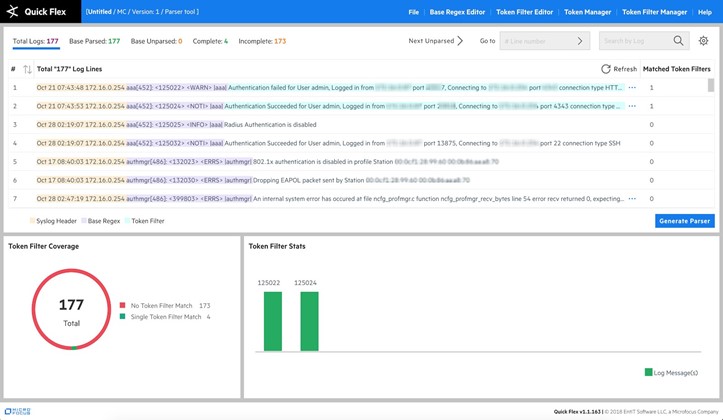Open Token Filter Editor
The width and height of the screenshot is (723, 420).
524,12
